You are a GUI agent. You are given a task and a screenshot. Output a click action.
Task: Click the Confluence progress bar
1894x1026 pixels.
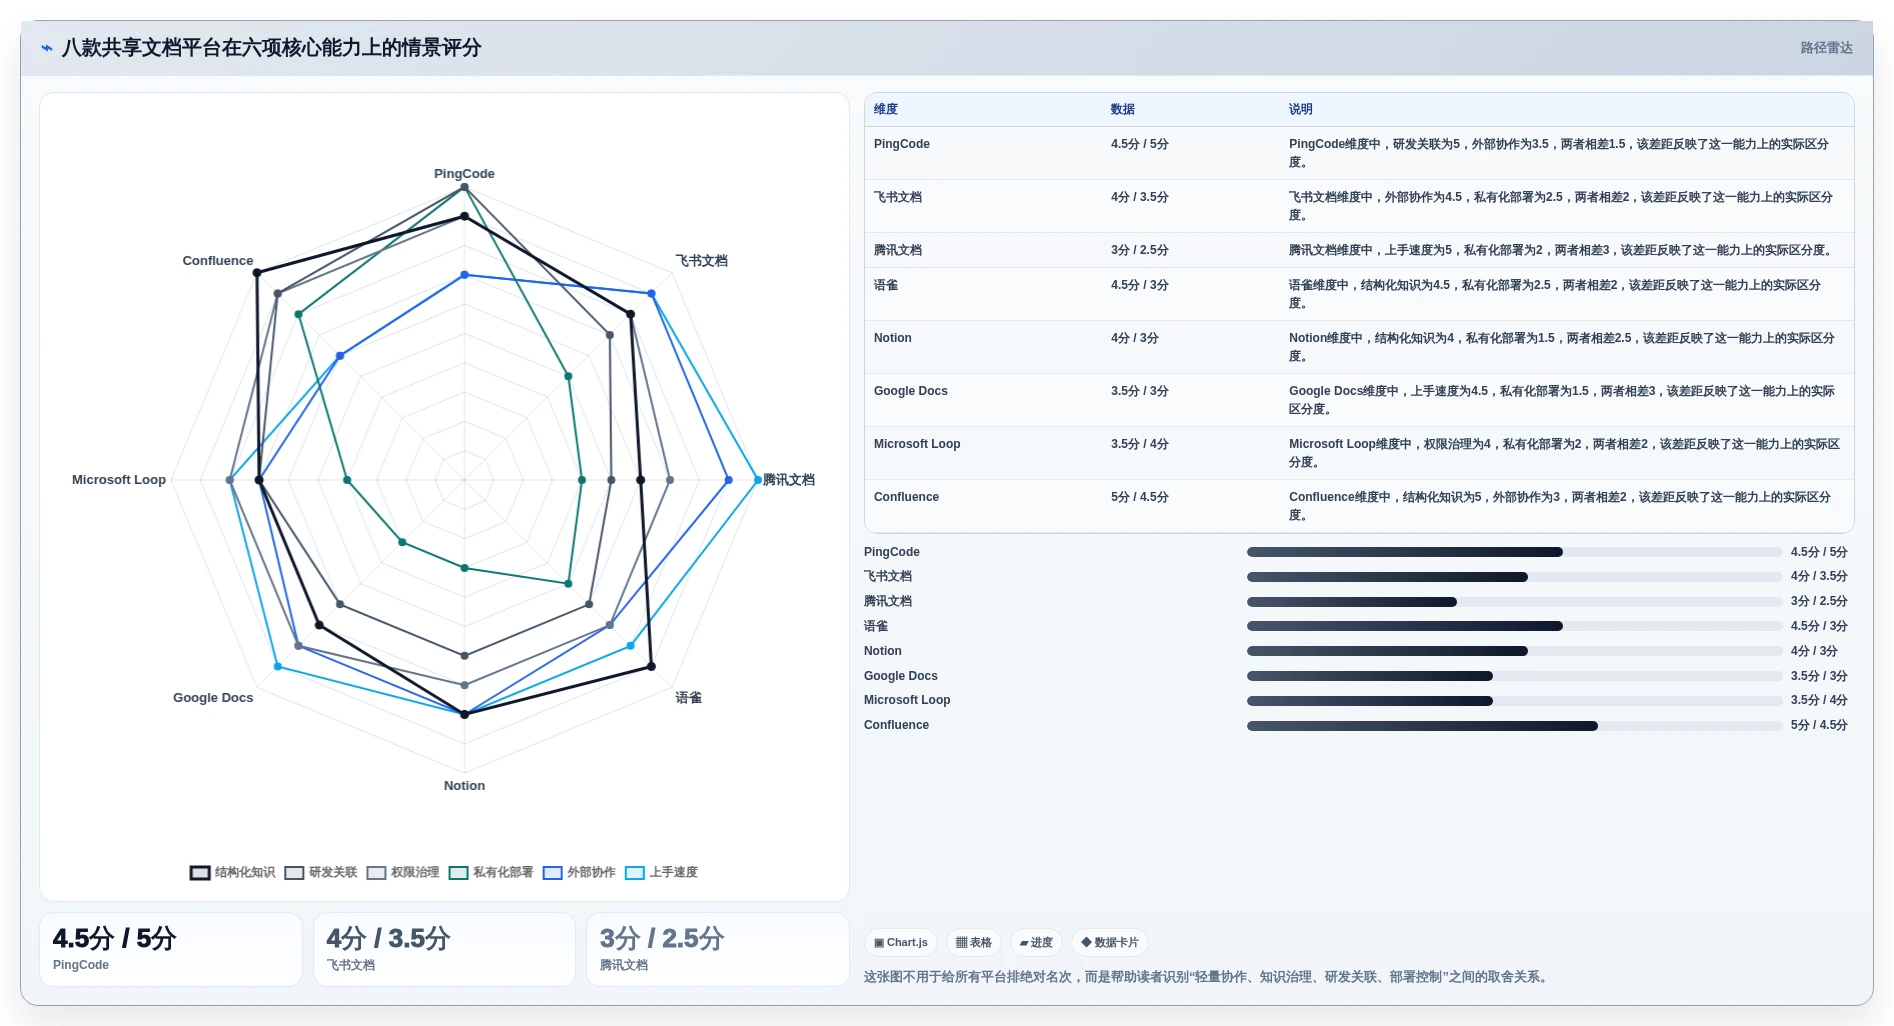point(1514,726)
